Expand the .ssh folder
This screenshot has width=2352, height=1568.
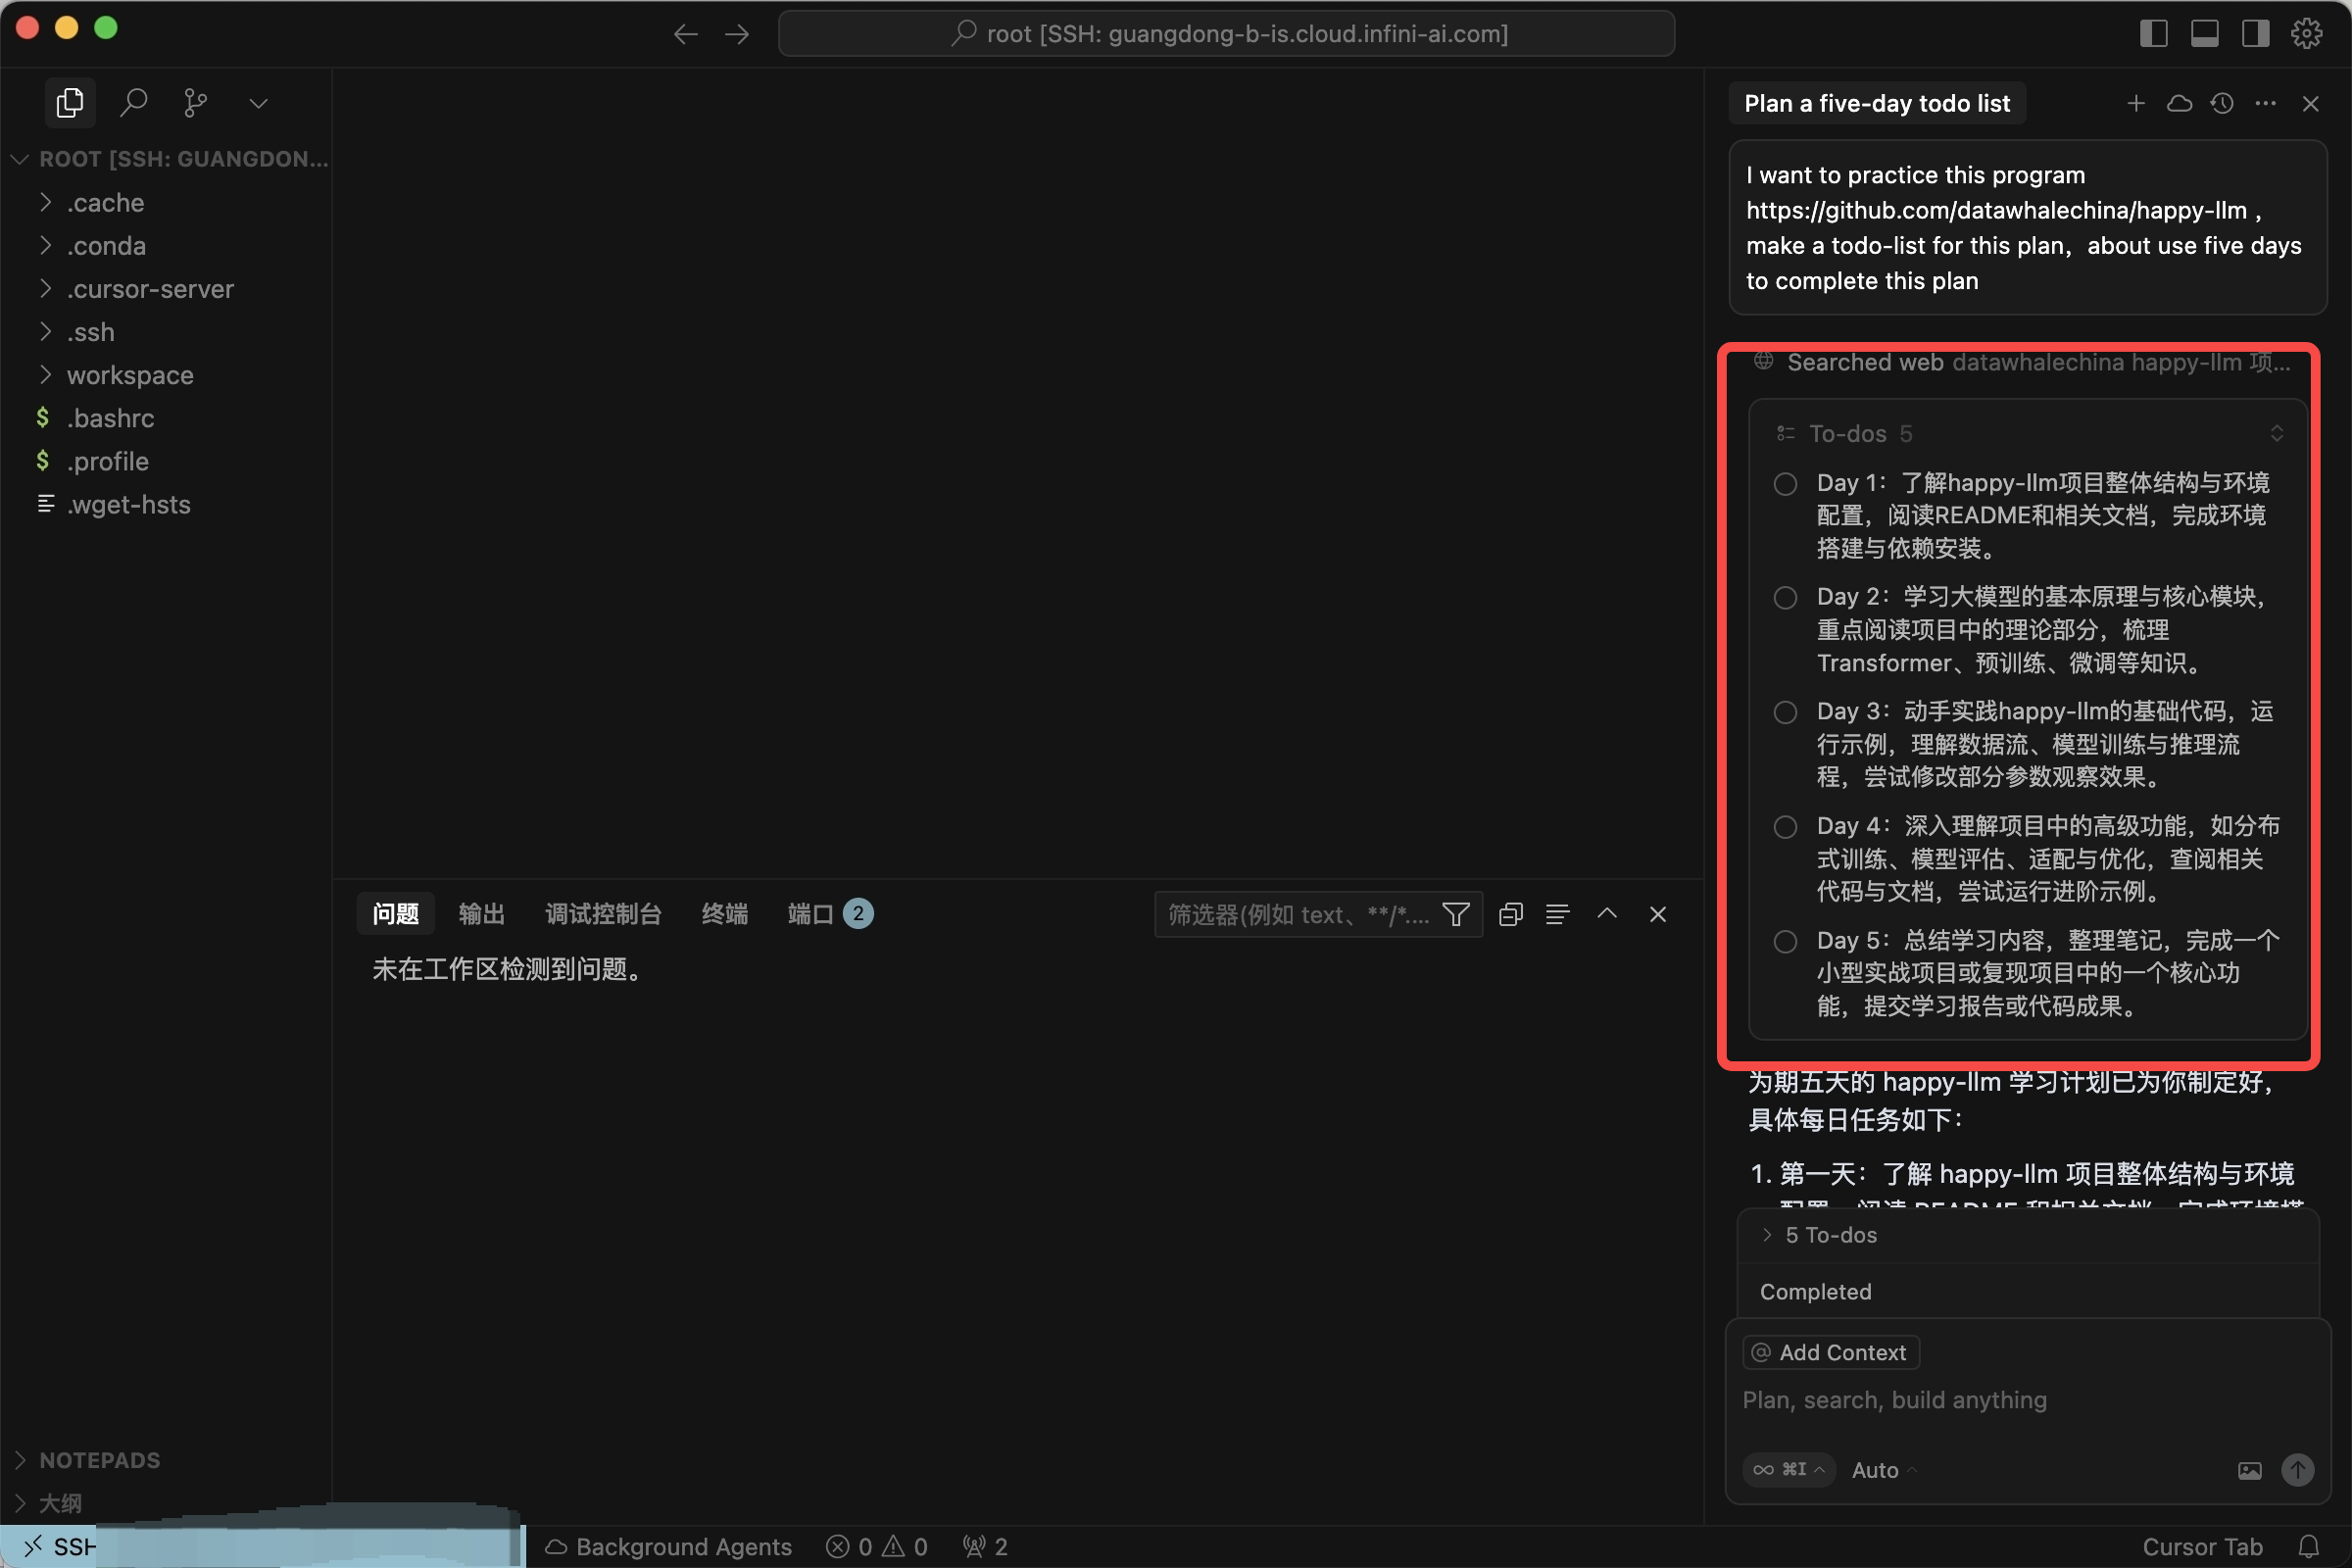(x=166, y=332)
